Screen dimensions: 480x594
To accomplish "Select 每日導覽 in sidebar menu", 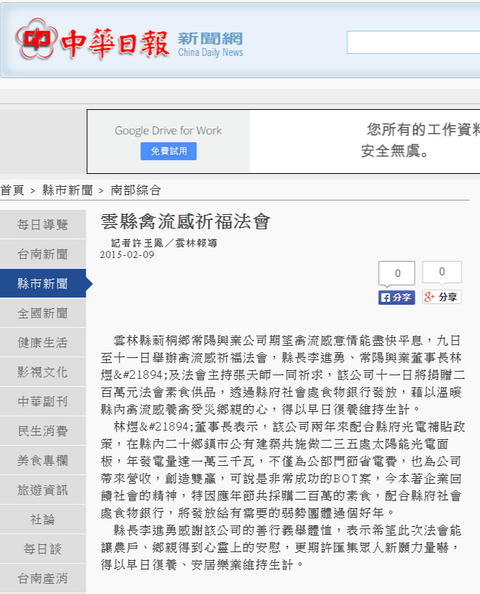I will 43,224.
